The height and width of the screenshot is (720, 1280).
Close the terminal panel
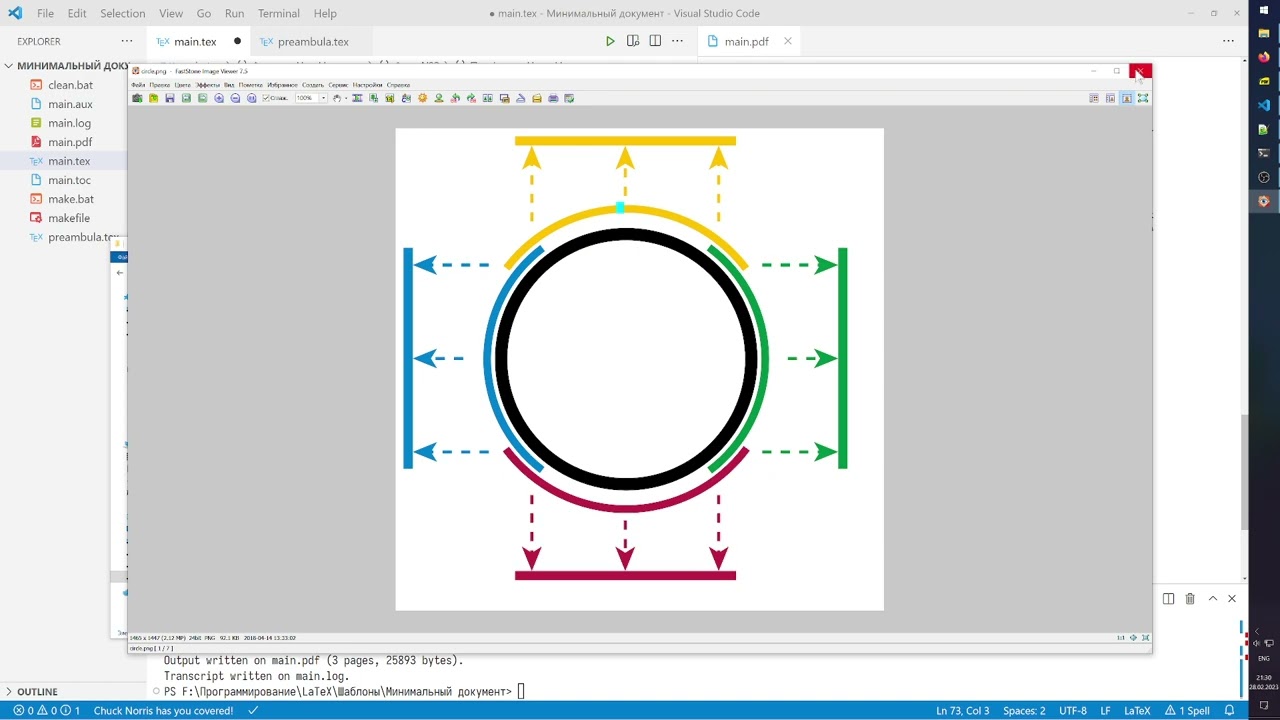[x=1232, y=598]
